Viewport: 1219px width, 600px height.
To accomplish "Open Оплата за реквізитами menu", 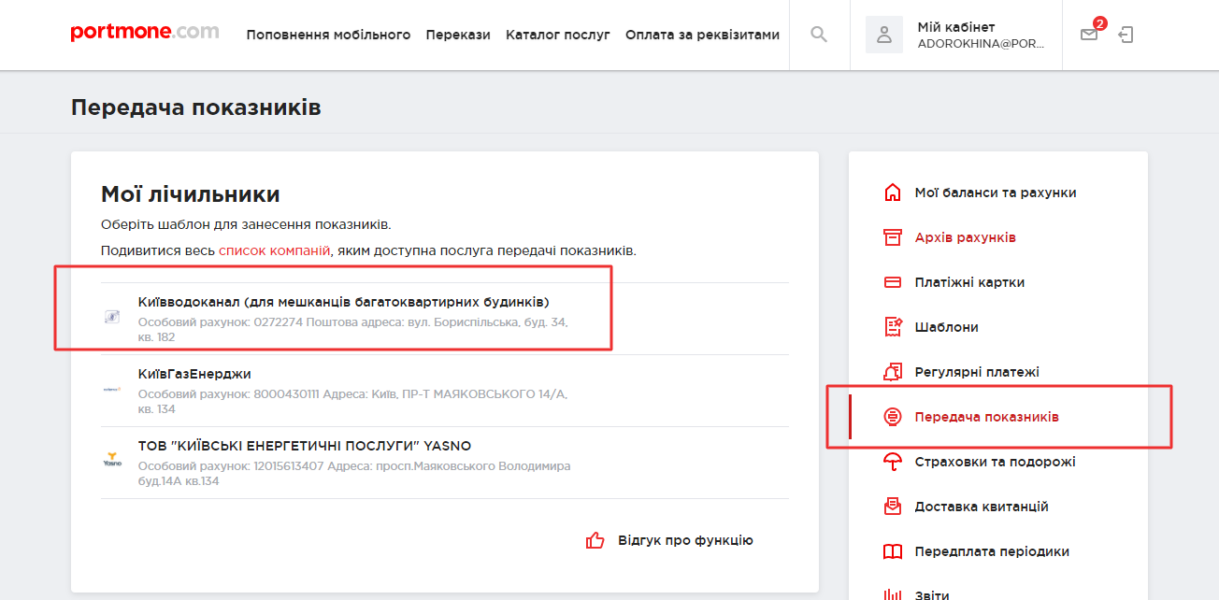I will tap(702, 35).
